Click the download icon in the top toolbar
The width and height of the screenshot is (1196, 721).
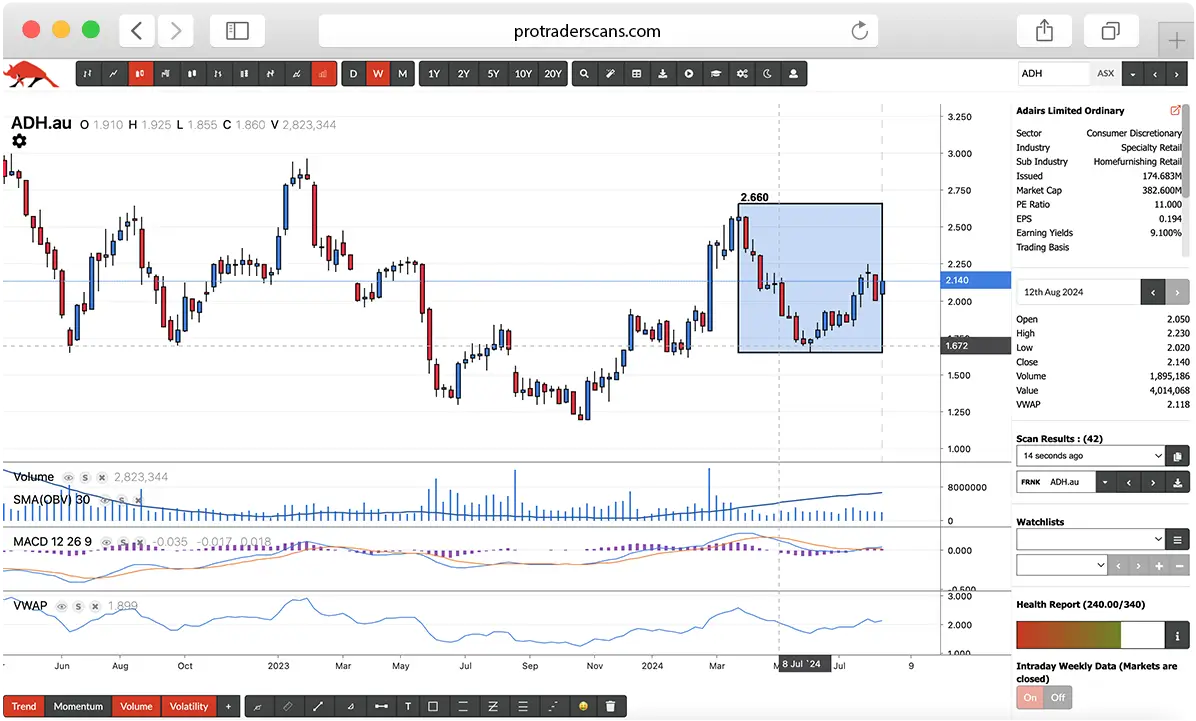(x=663, y=74)
